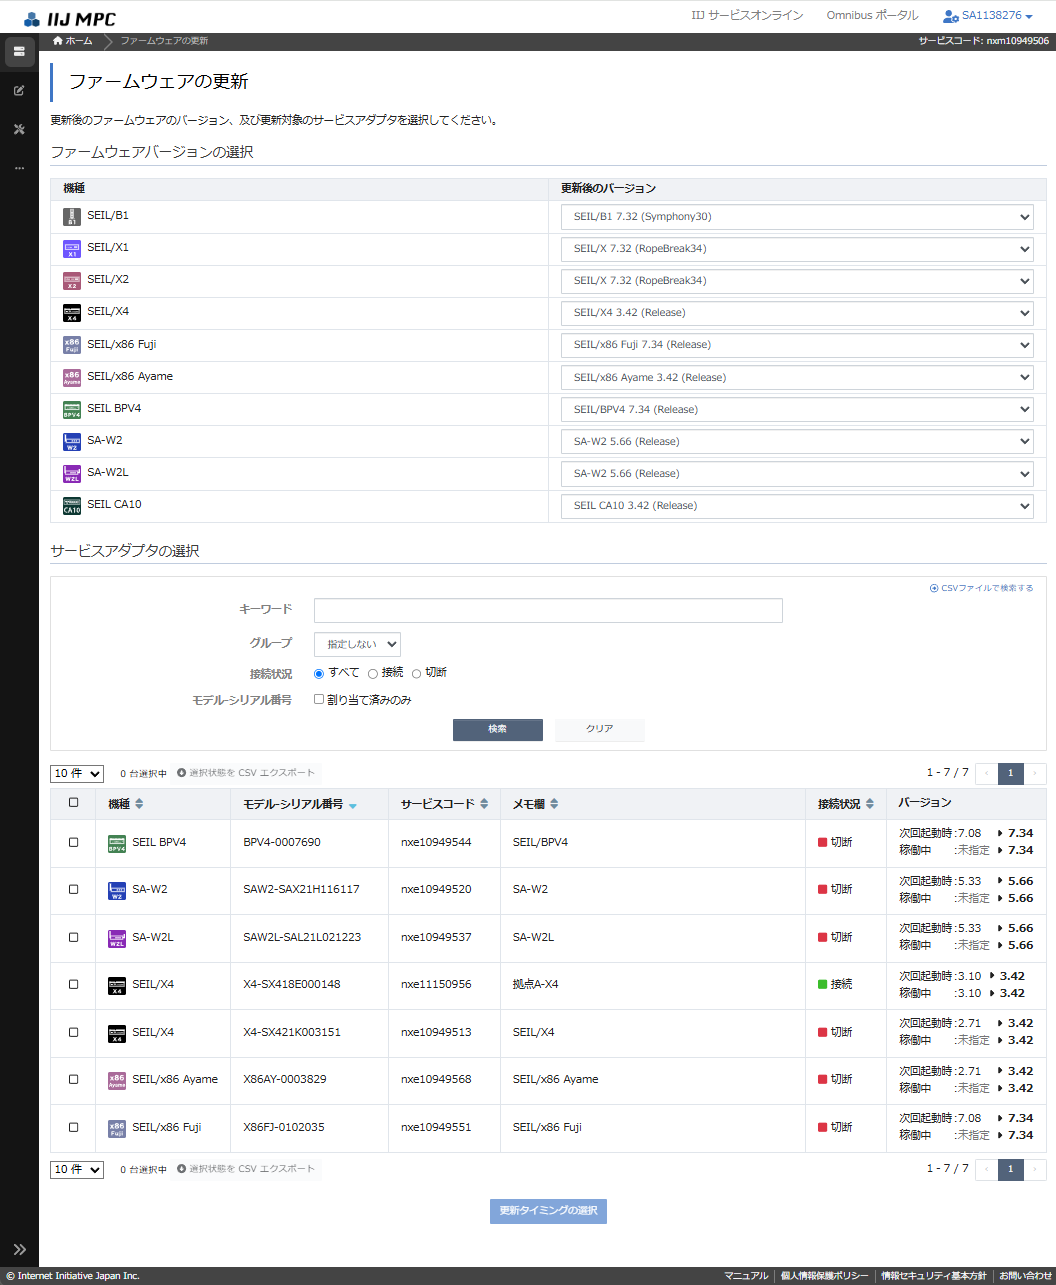Image resolution: width=1056 pixels, height=1285 pixels.
Task: Check the SEIL/x86 Ayame adapter row
Action: (73, 1079)
